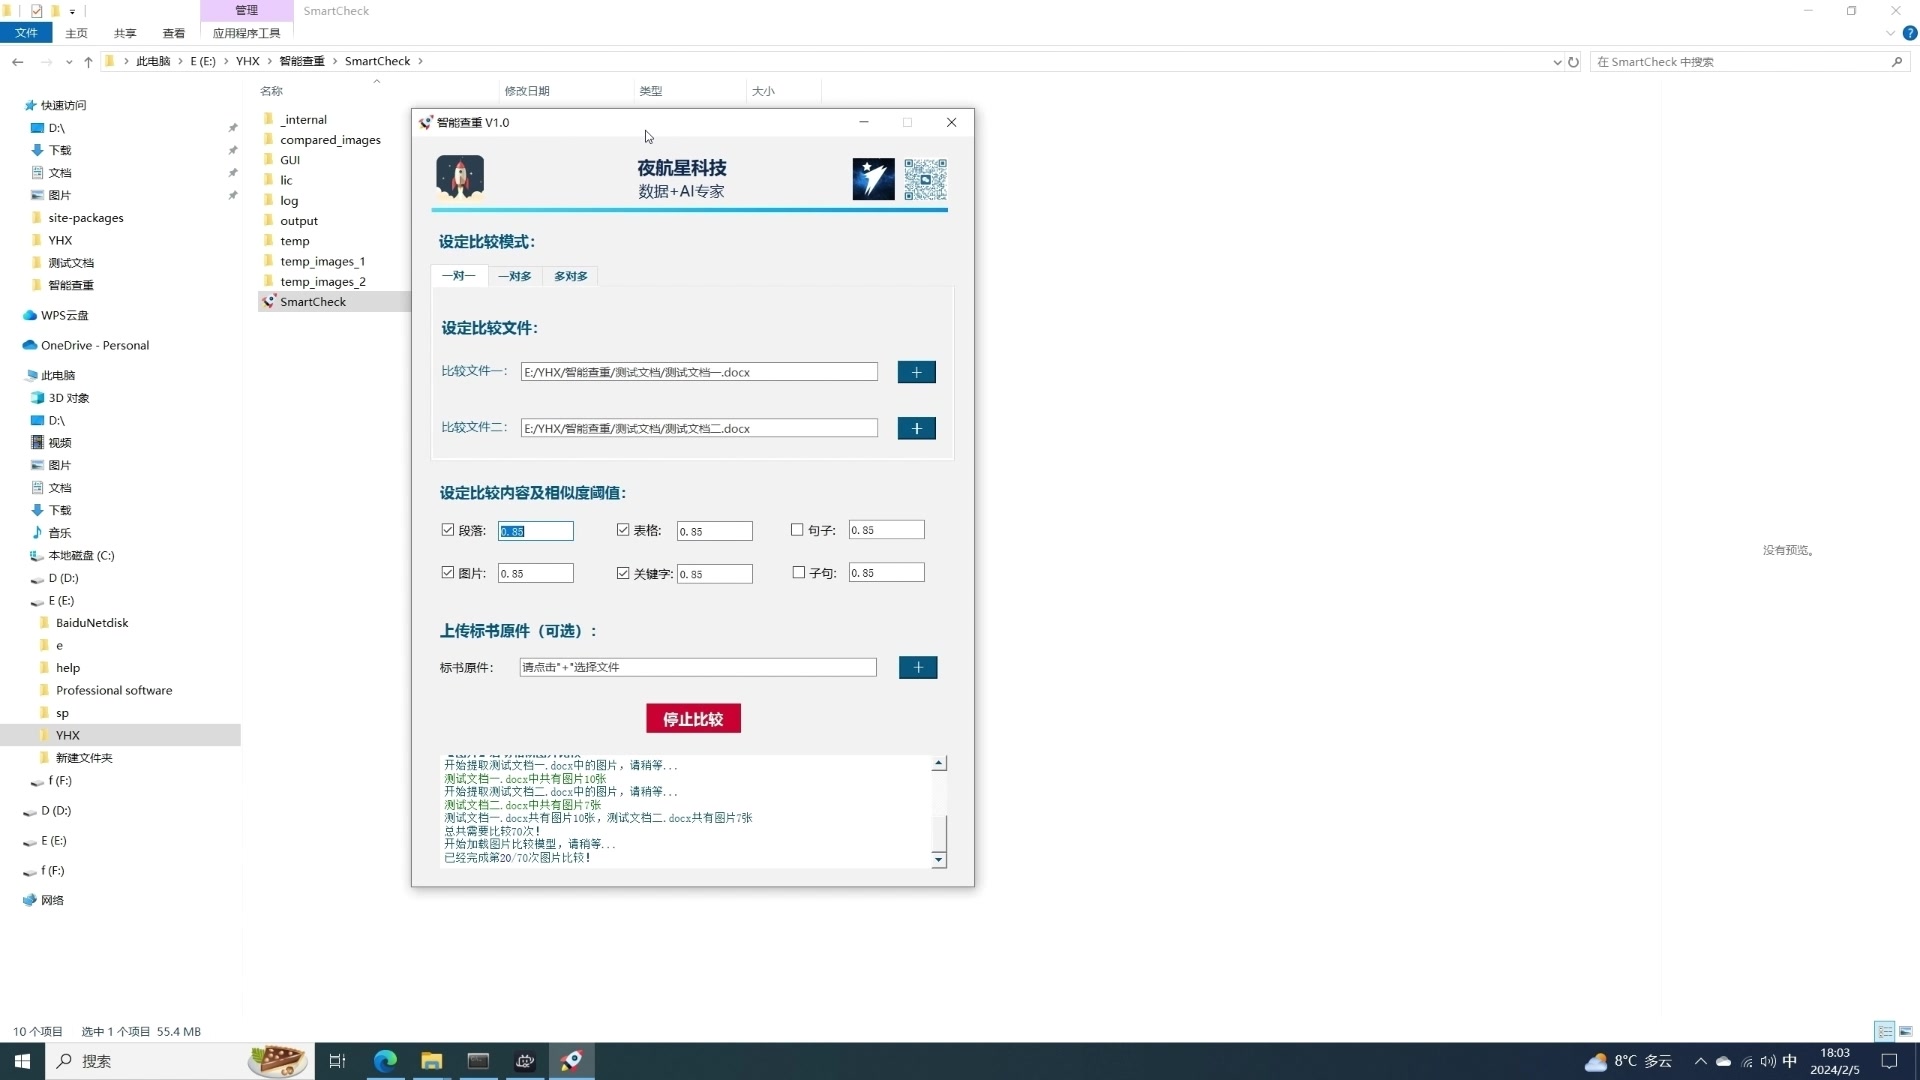Toggle the 段落 checkbox
This screenshot has width=1920, height=1080.
(448, 530)
